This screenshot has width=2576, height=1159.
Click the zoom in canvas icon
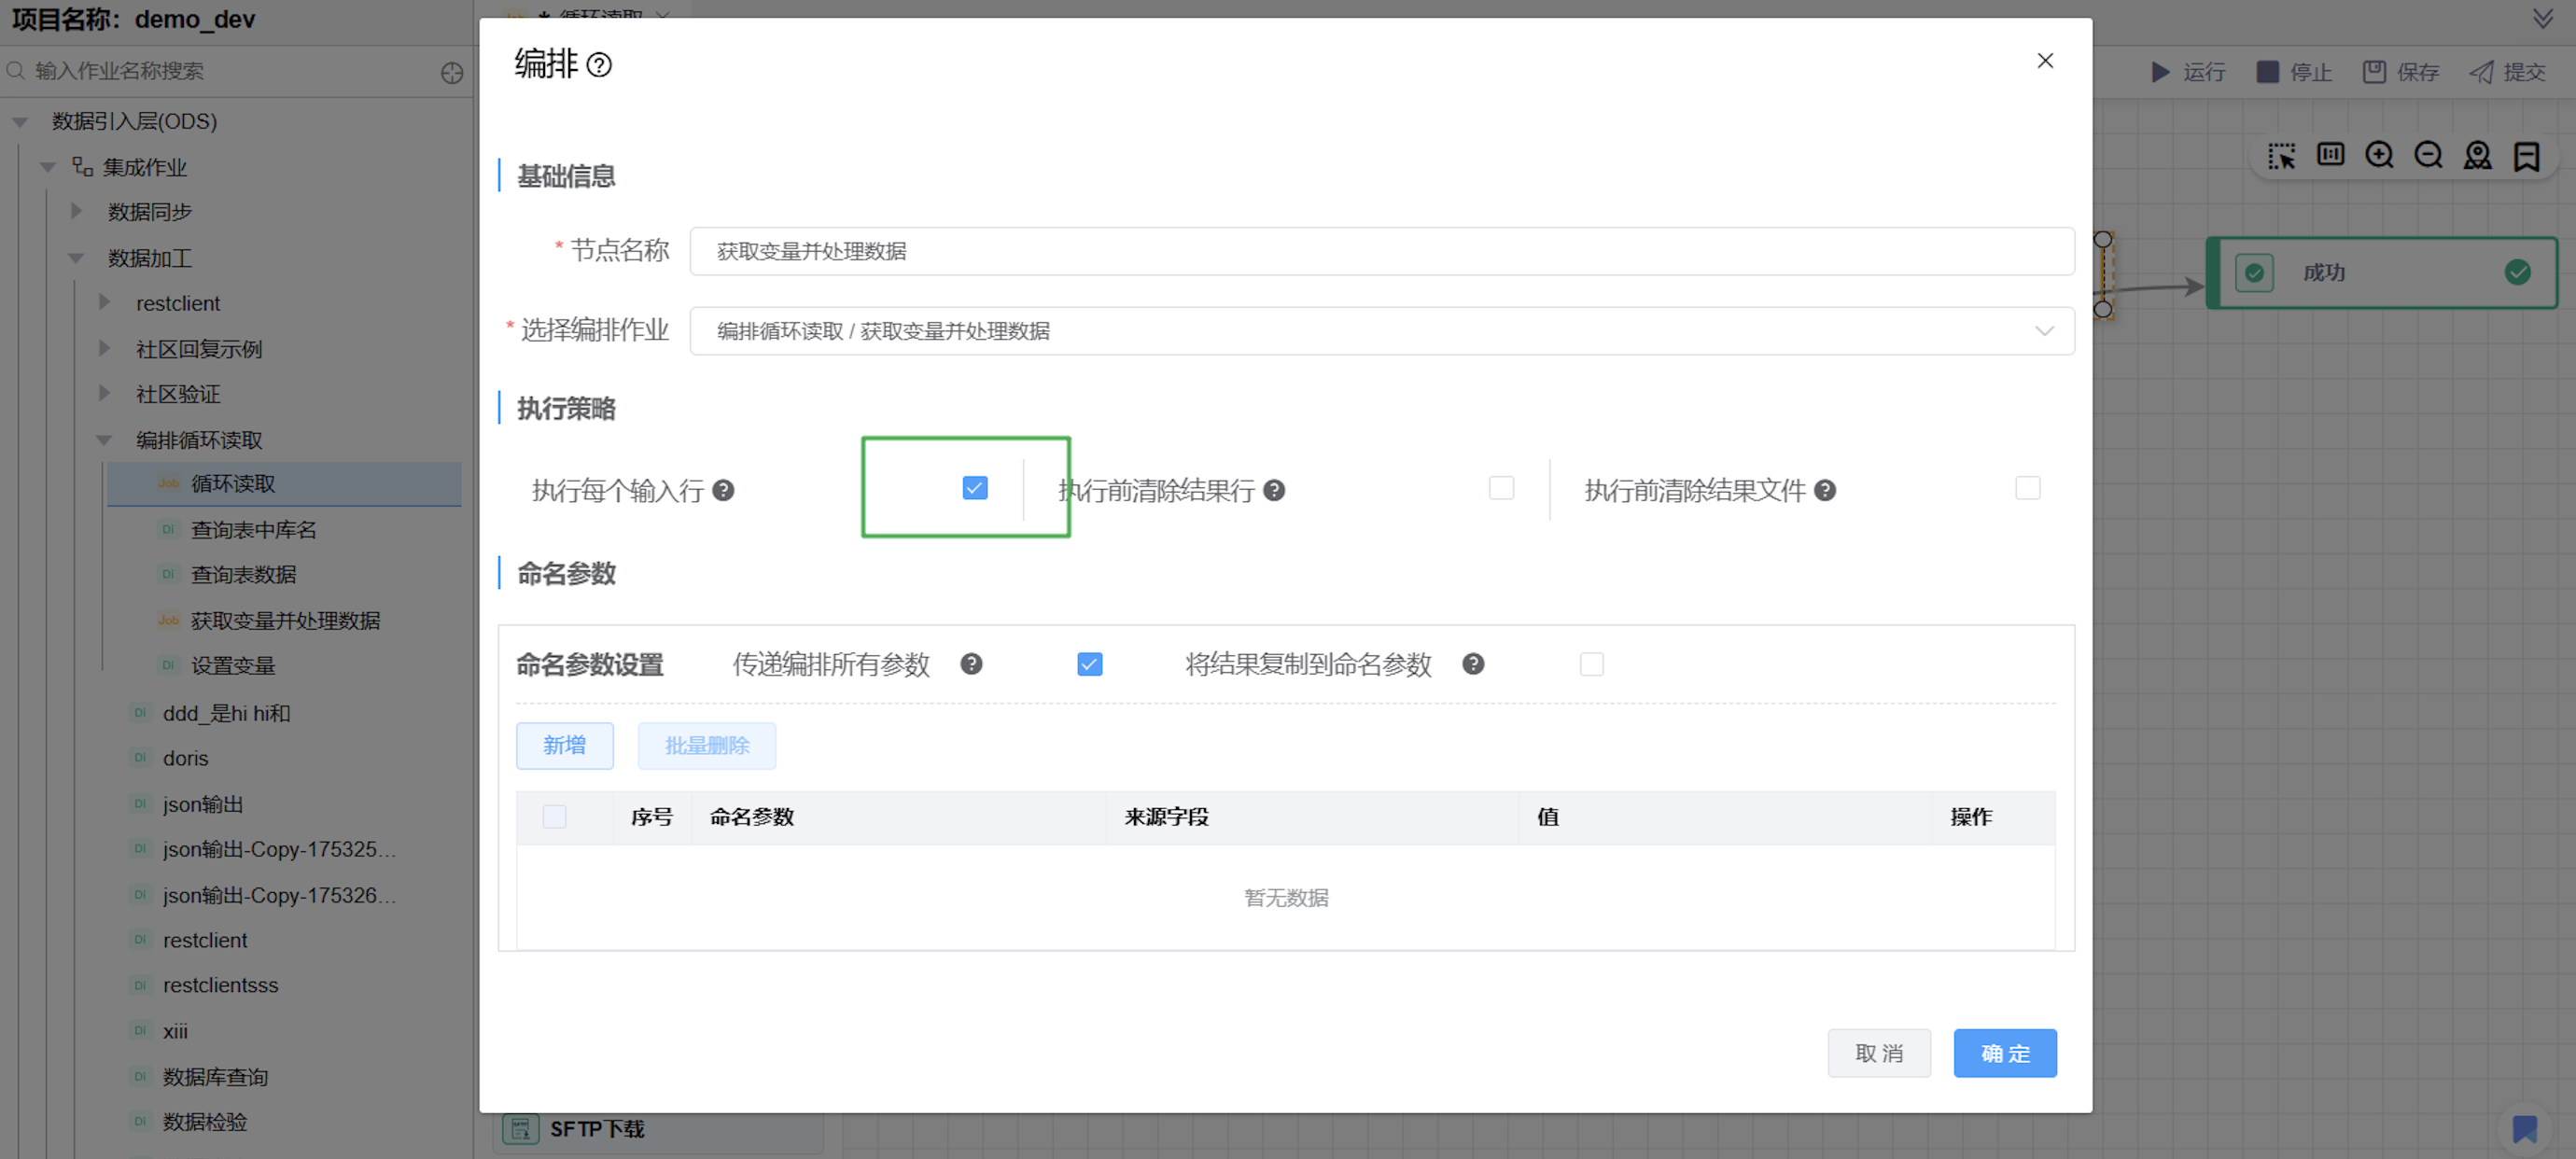(x=2379, y=155)
